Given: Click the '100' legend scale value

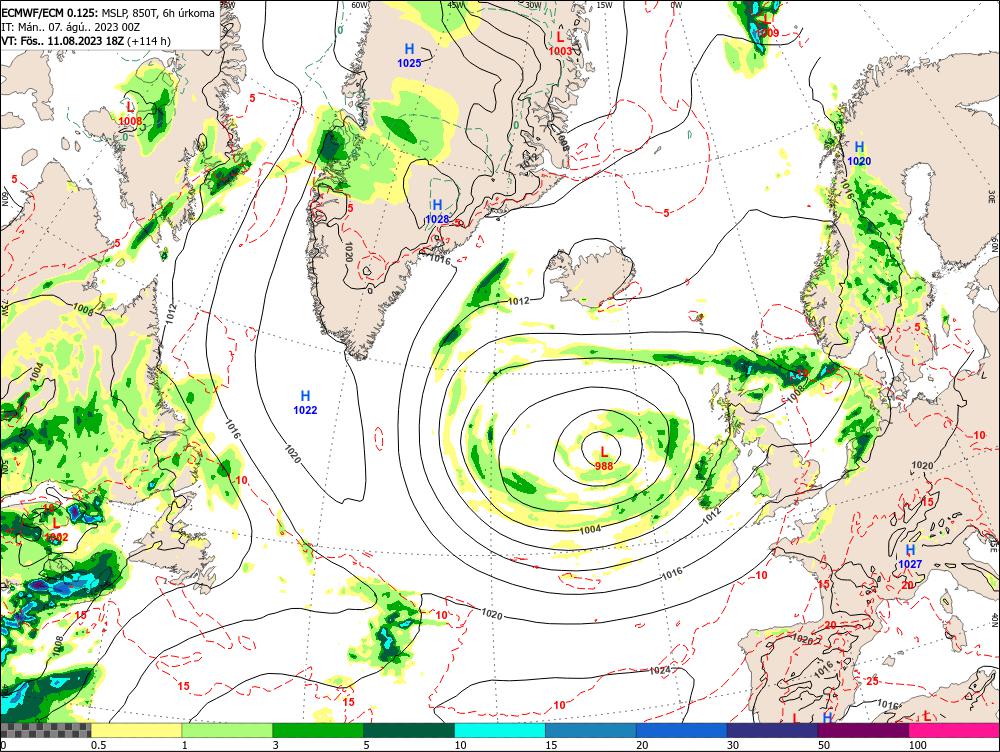Looking at the screenshot, I should tap(917, 745).
